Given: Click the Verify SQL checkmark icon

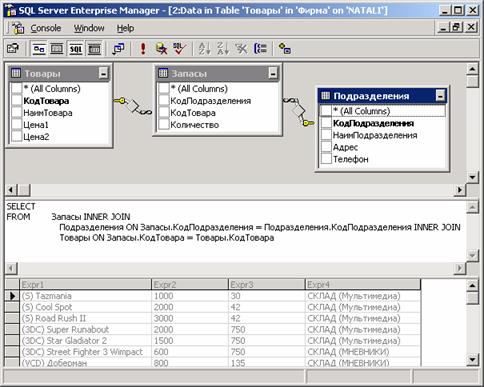Looking at the screenshot, I should tap(179, 49).
